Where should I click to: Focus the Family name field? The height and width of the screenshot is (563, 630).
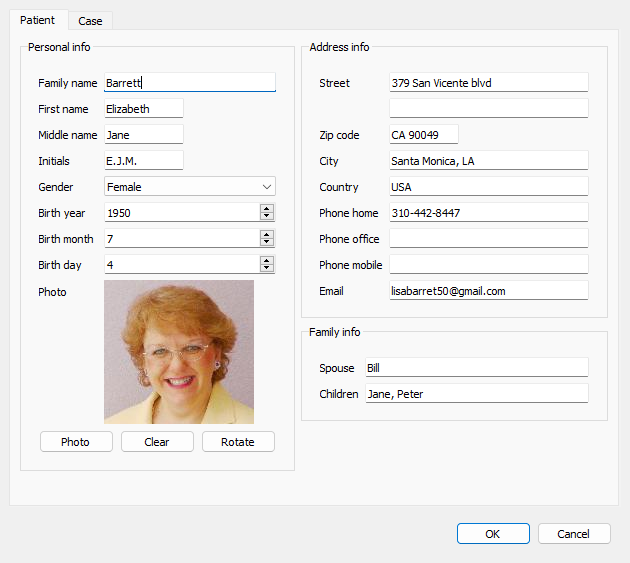pyautogui.click(x=189, y=83)
